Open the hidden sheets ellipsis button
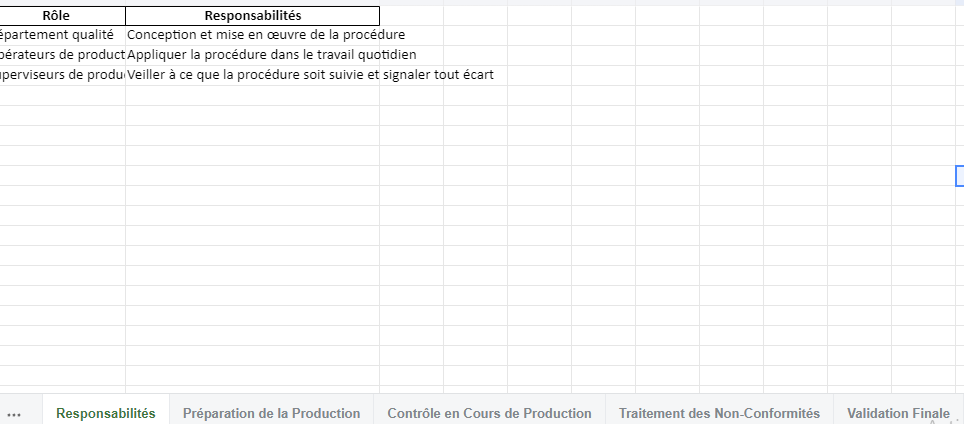 click(x=14, y=413)
